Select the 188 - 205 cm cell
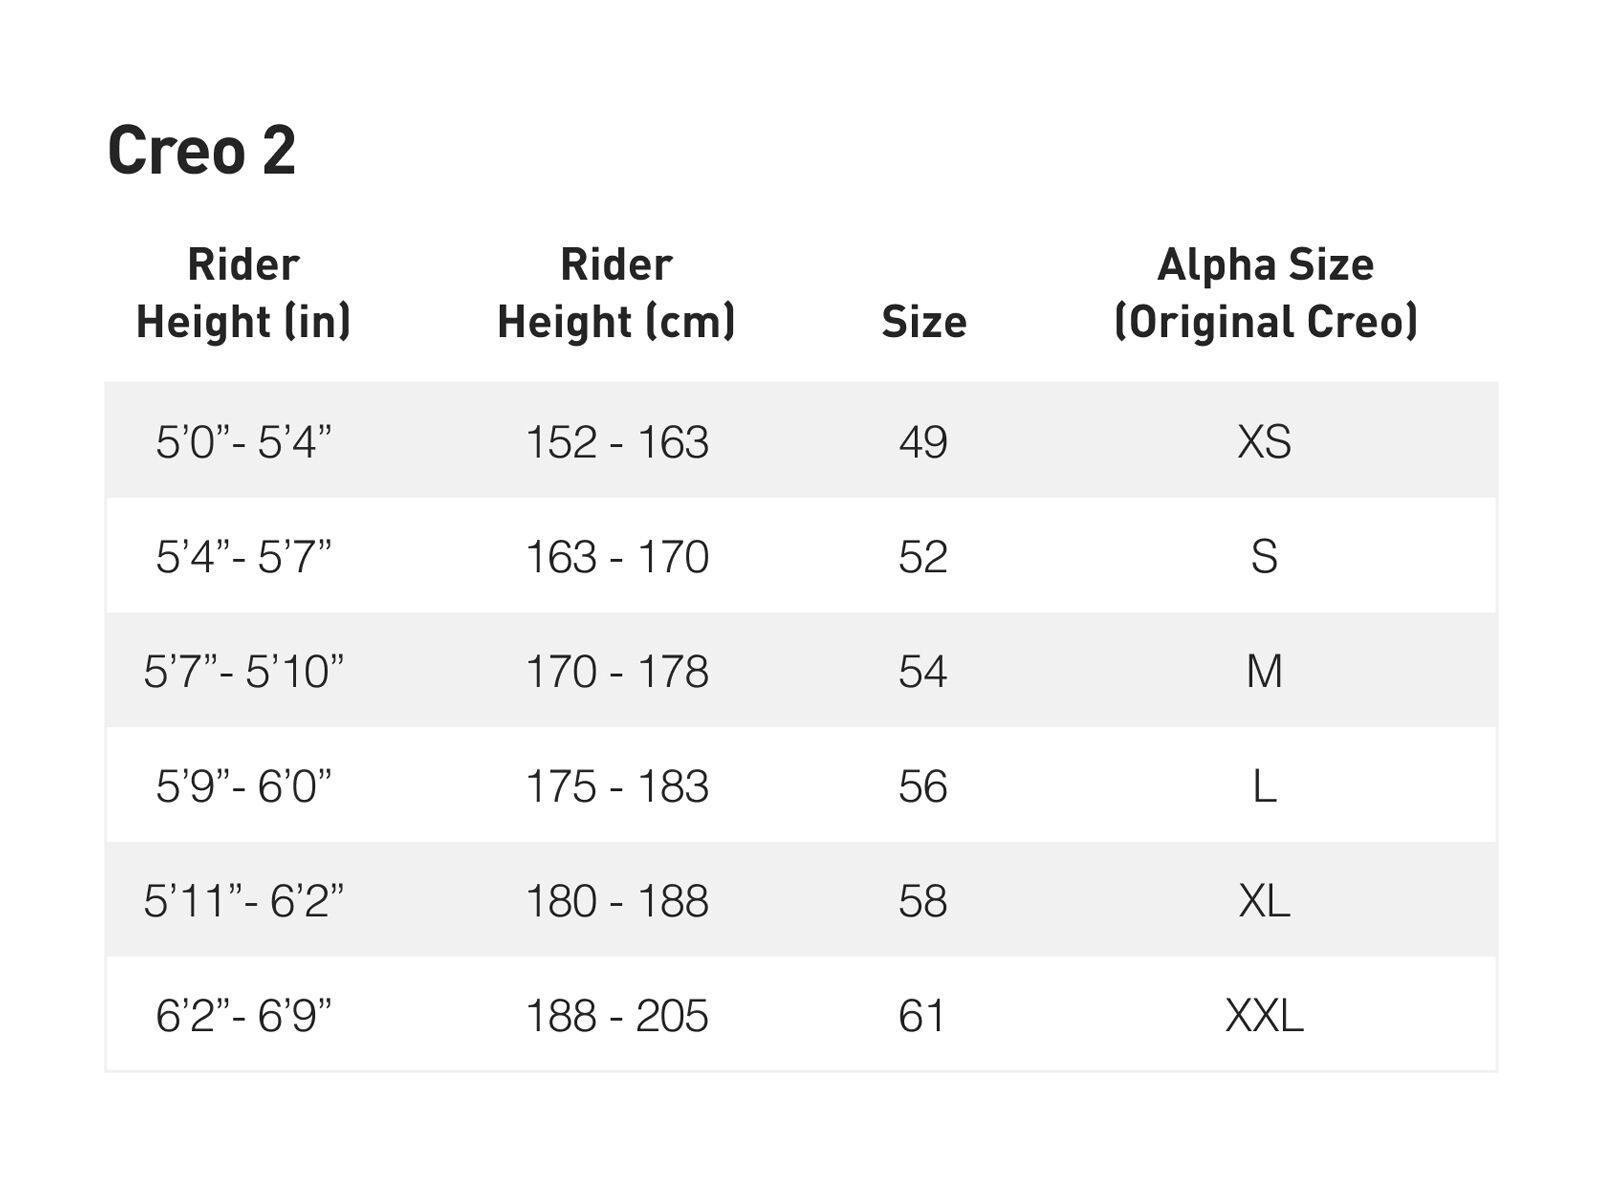This screenshot has width=1600, height=1200. (617, 1016)
